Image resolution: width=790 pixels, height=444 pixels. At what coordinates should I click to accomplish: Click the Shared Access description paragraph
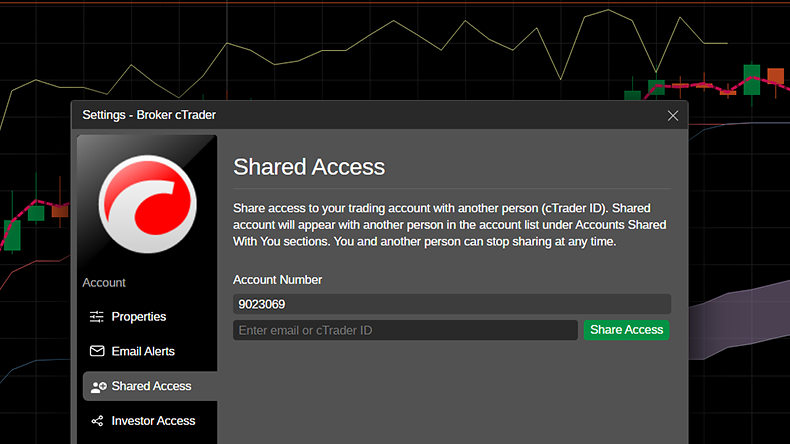[450, 225]
